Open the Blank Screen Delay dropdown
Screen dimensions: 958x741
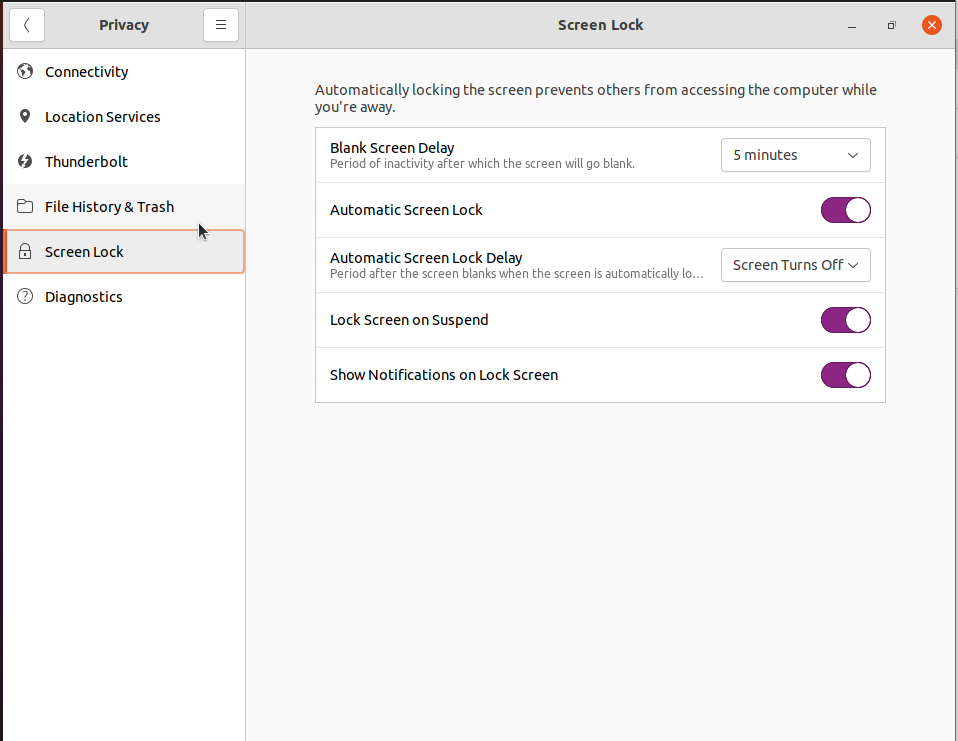coord(795,155)
